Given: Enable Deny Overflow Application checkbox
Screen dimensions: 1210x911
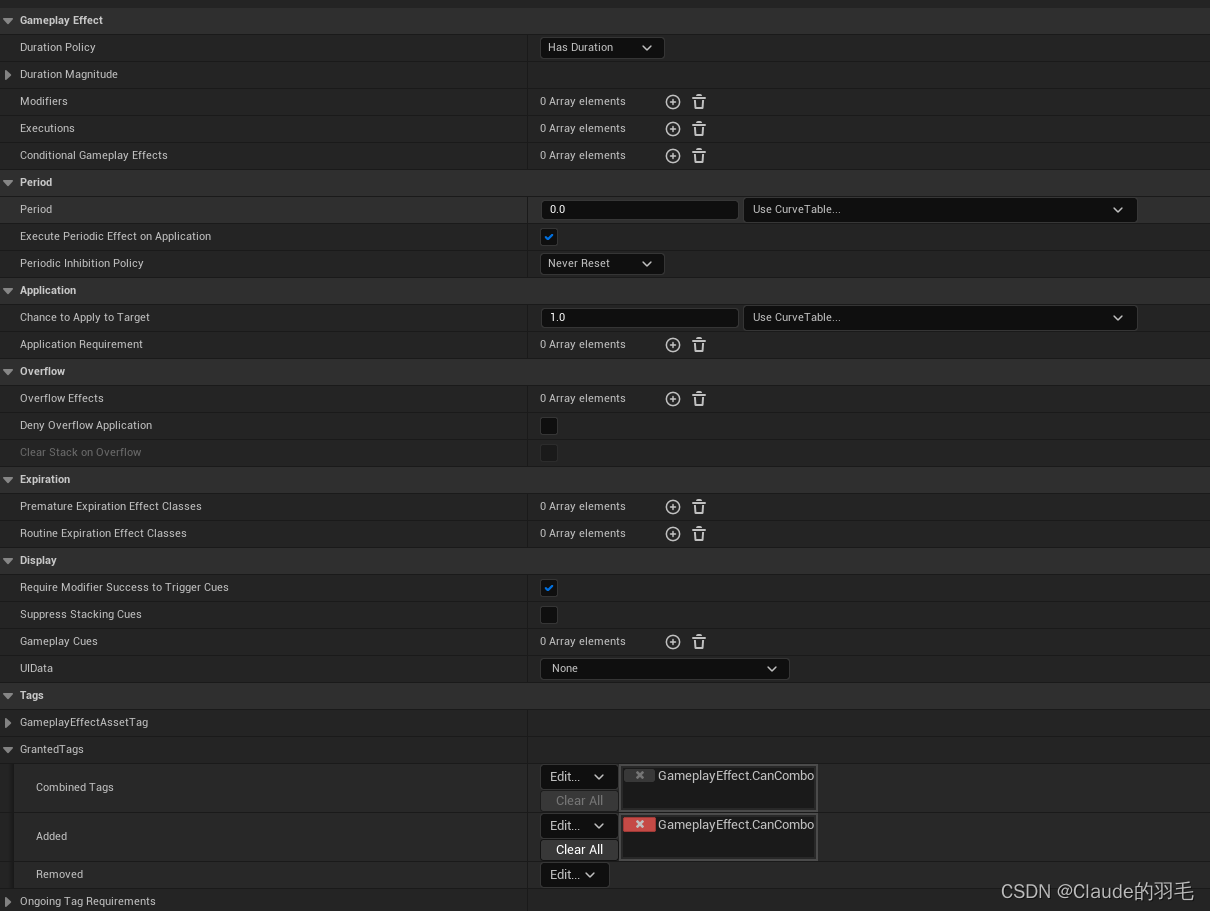Looking at the screenshot, I should click(x=549, y=426).
